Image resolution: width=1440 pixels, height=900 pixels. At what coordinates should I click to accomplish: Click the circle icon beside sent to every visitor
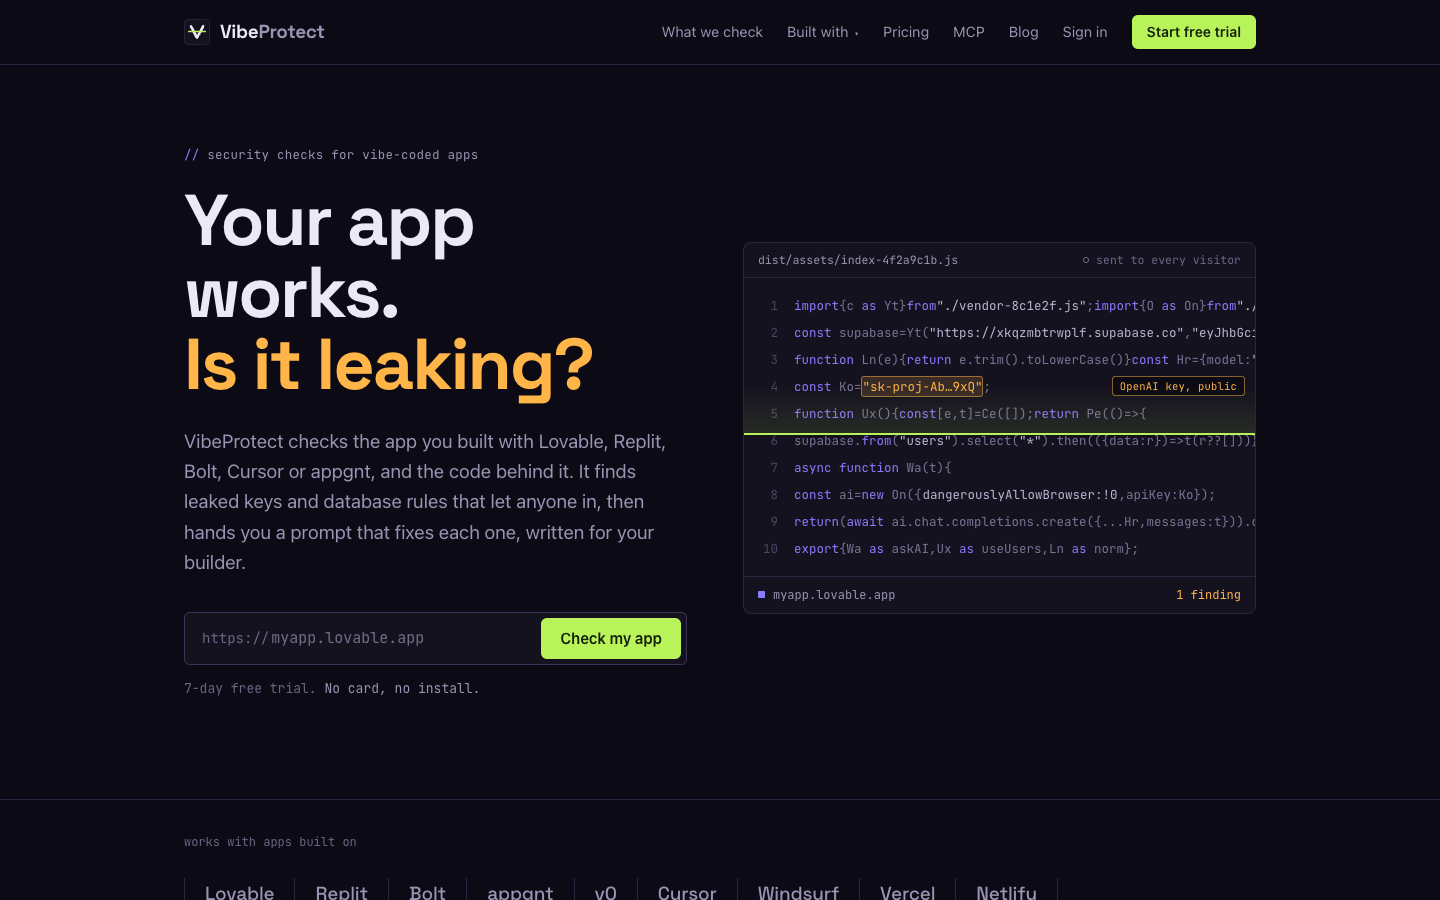pyautogui.click(x=1086, y=260)
